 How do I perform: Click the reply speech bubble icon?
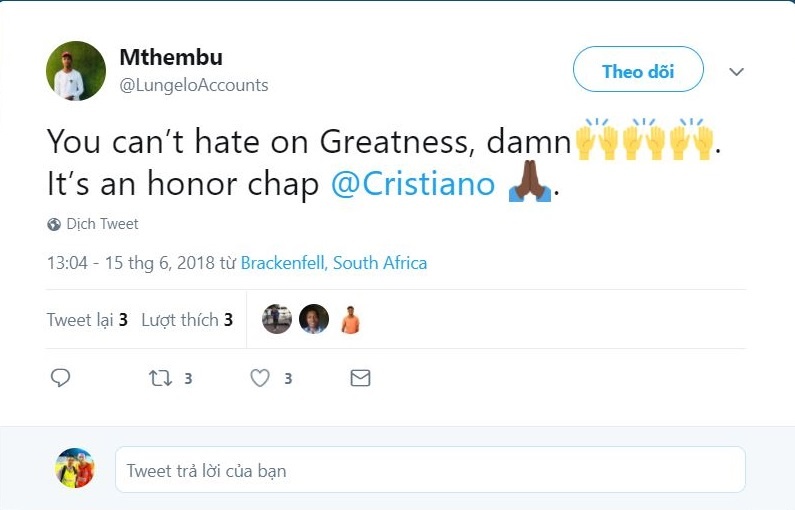(x=60, y=378)
